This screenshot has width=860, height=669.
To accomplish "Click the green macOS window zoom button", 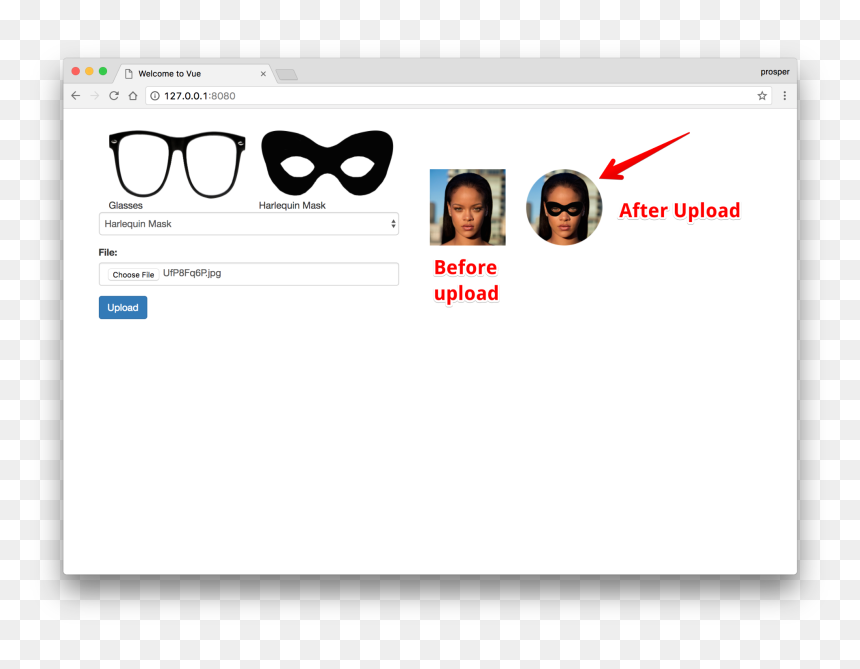I will point(103,71).
